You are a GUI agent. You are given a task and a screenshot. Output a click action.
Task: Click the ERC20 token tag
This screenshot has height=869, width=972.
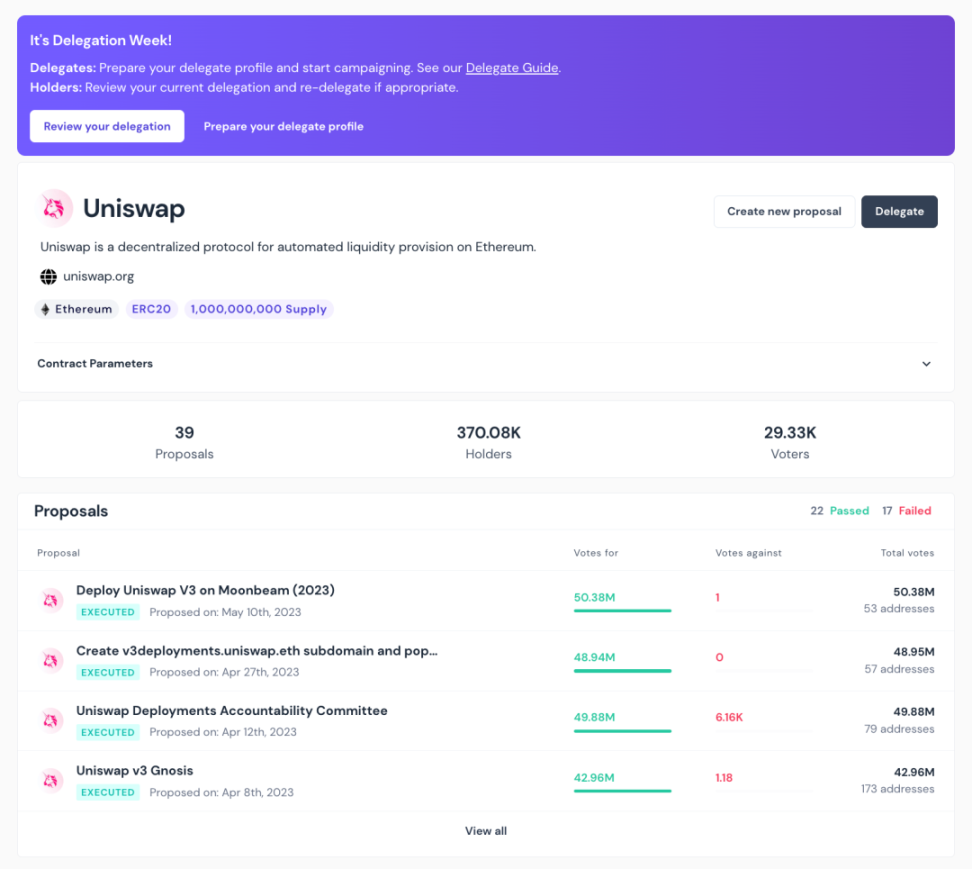pos(151,310)
